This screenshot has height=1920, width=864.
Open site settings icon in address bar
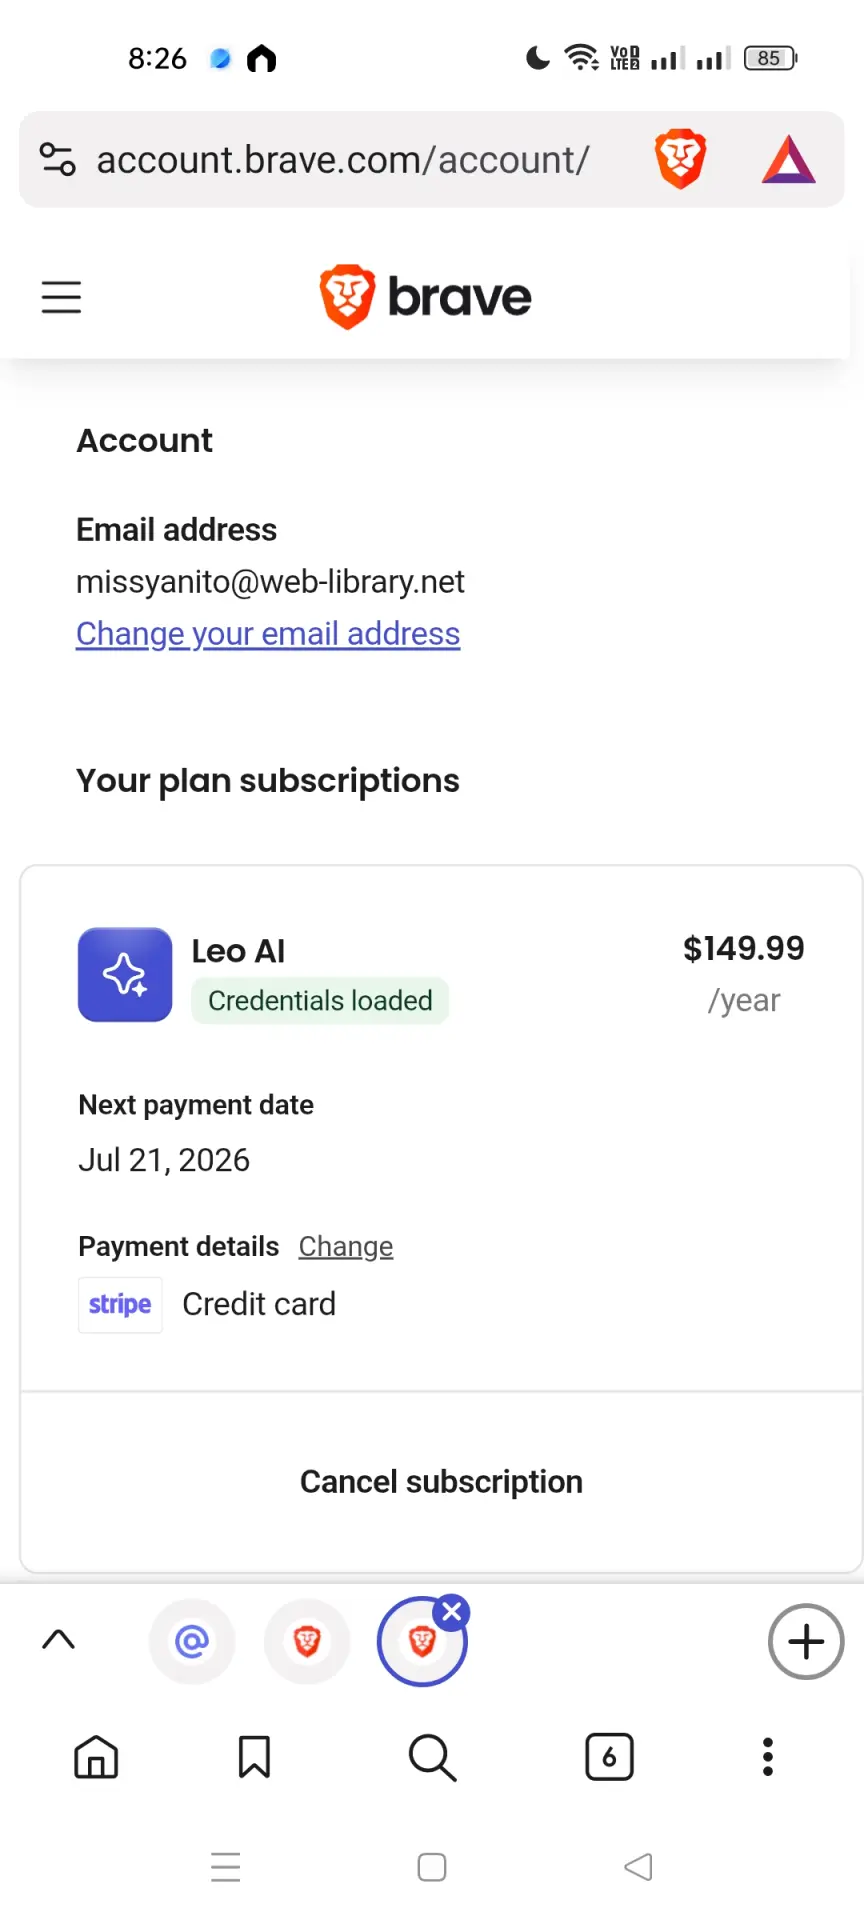[57, 159]
